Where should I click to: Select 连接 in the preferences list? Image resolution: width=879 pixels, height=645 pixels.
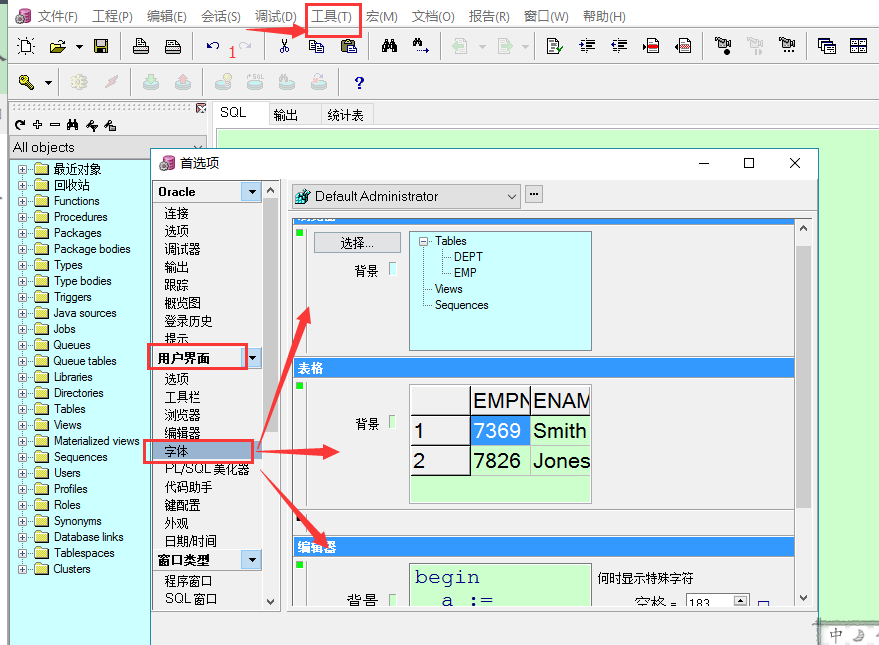(177, 214)
